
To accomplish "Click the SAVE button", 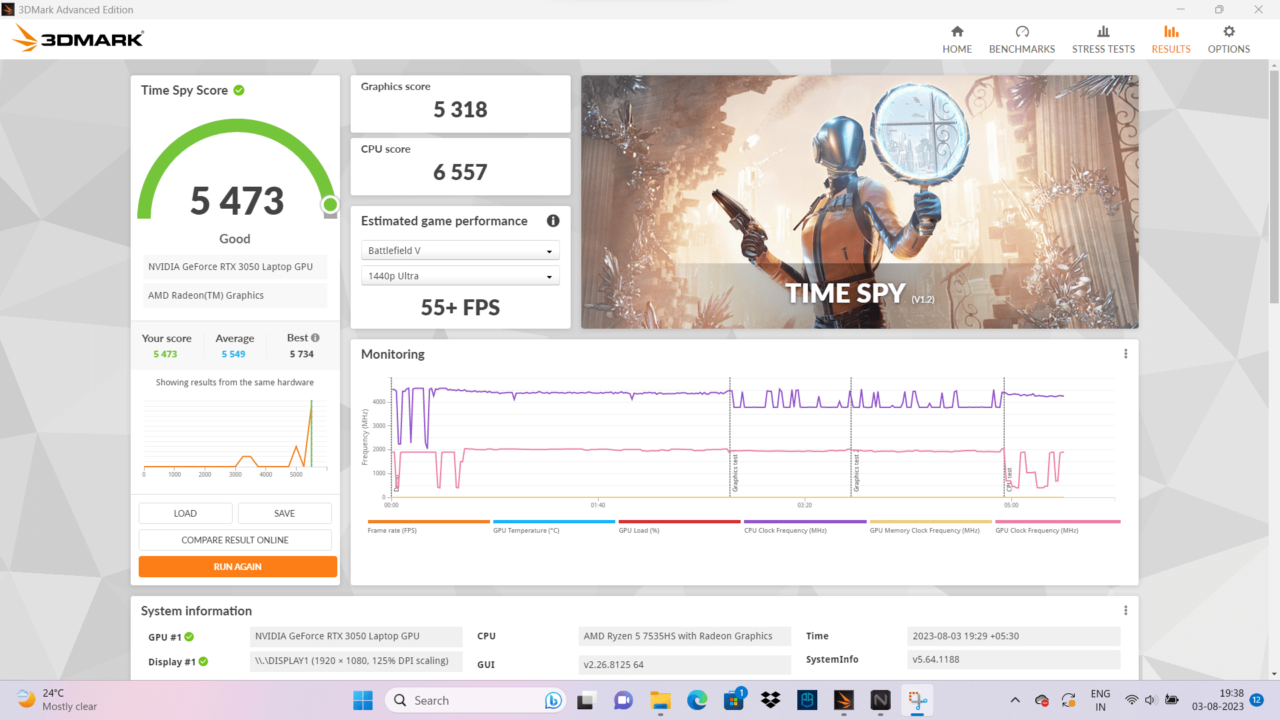I will click(x=284, y=513).
